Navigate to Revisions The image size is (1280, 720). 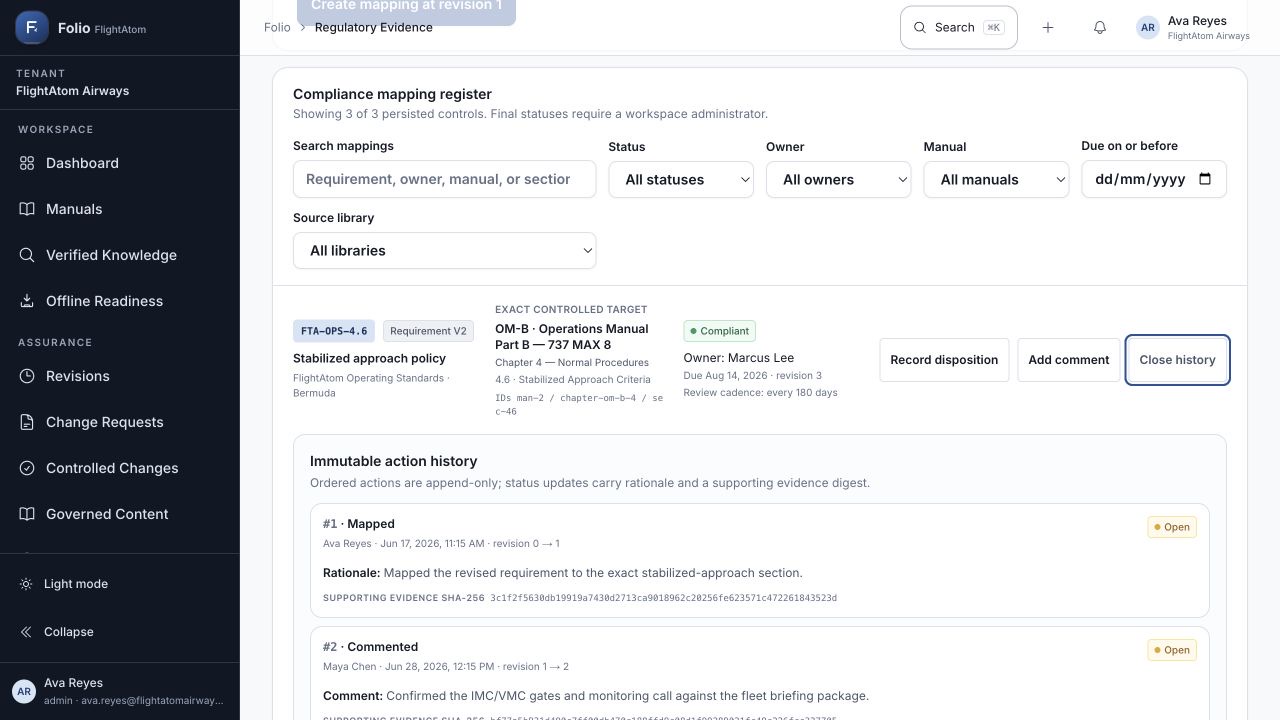pyautogui.click(x=119, y=376)
